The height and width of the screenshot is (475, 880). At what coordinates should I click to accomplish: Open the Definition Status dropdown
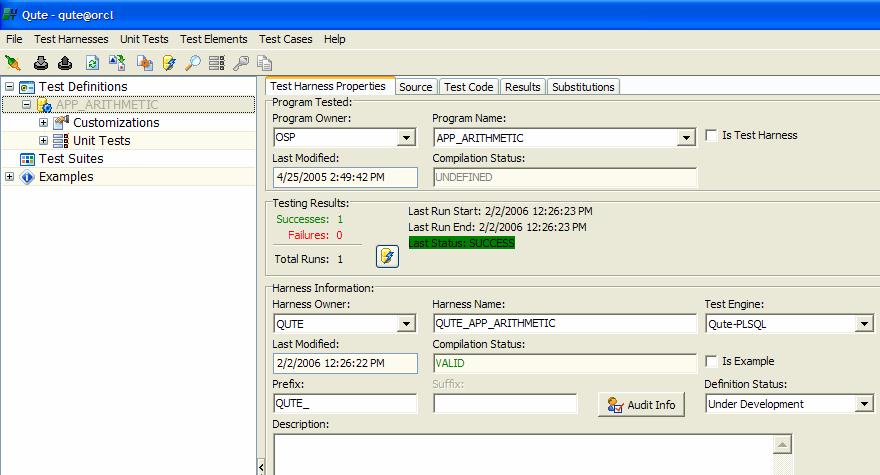click(864, 404)
